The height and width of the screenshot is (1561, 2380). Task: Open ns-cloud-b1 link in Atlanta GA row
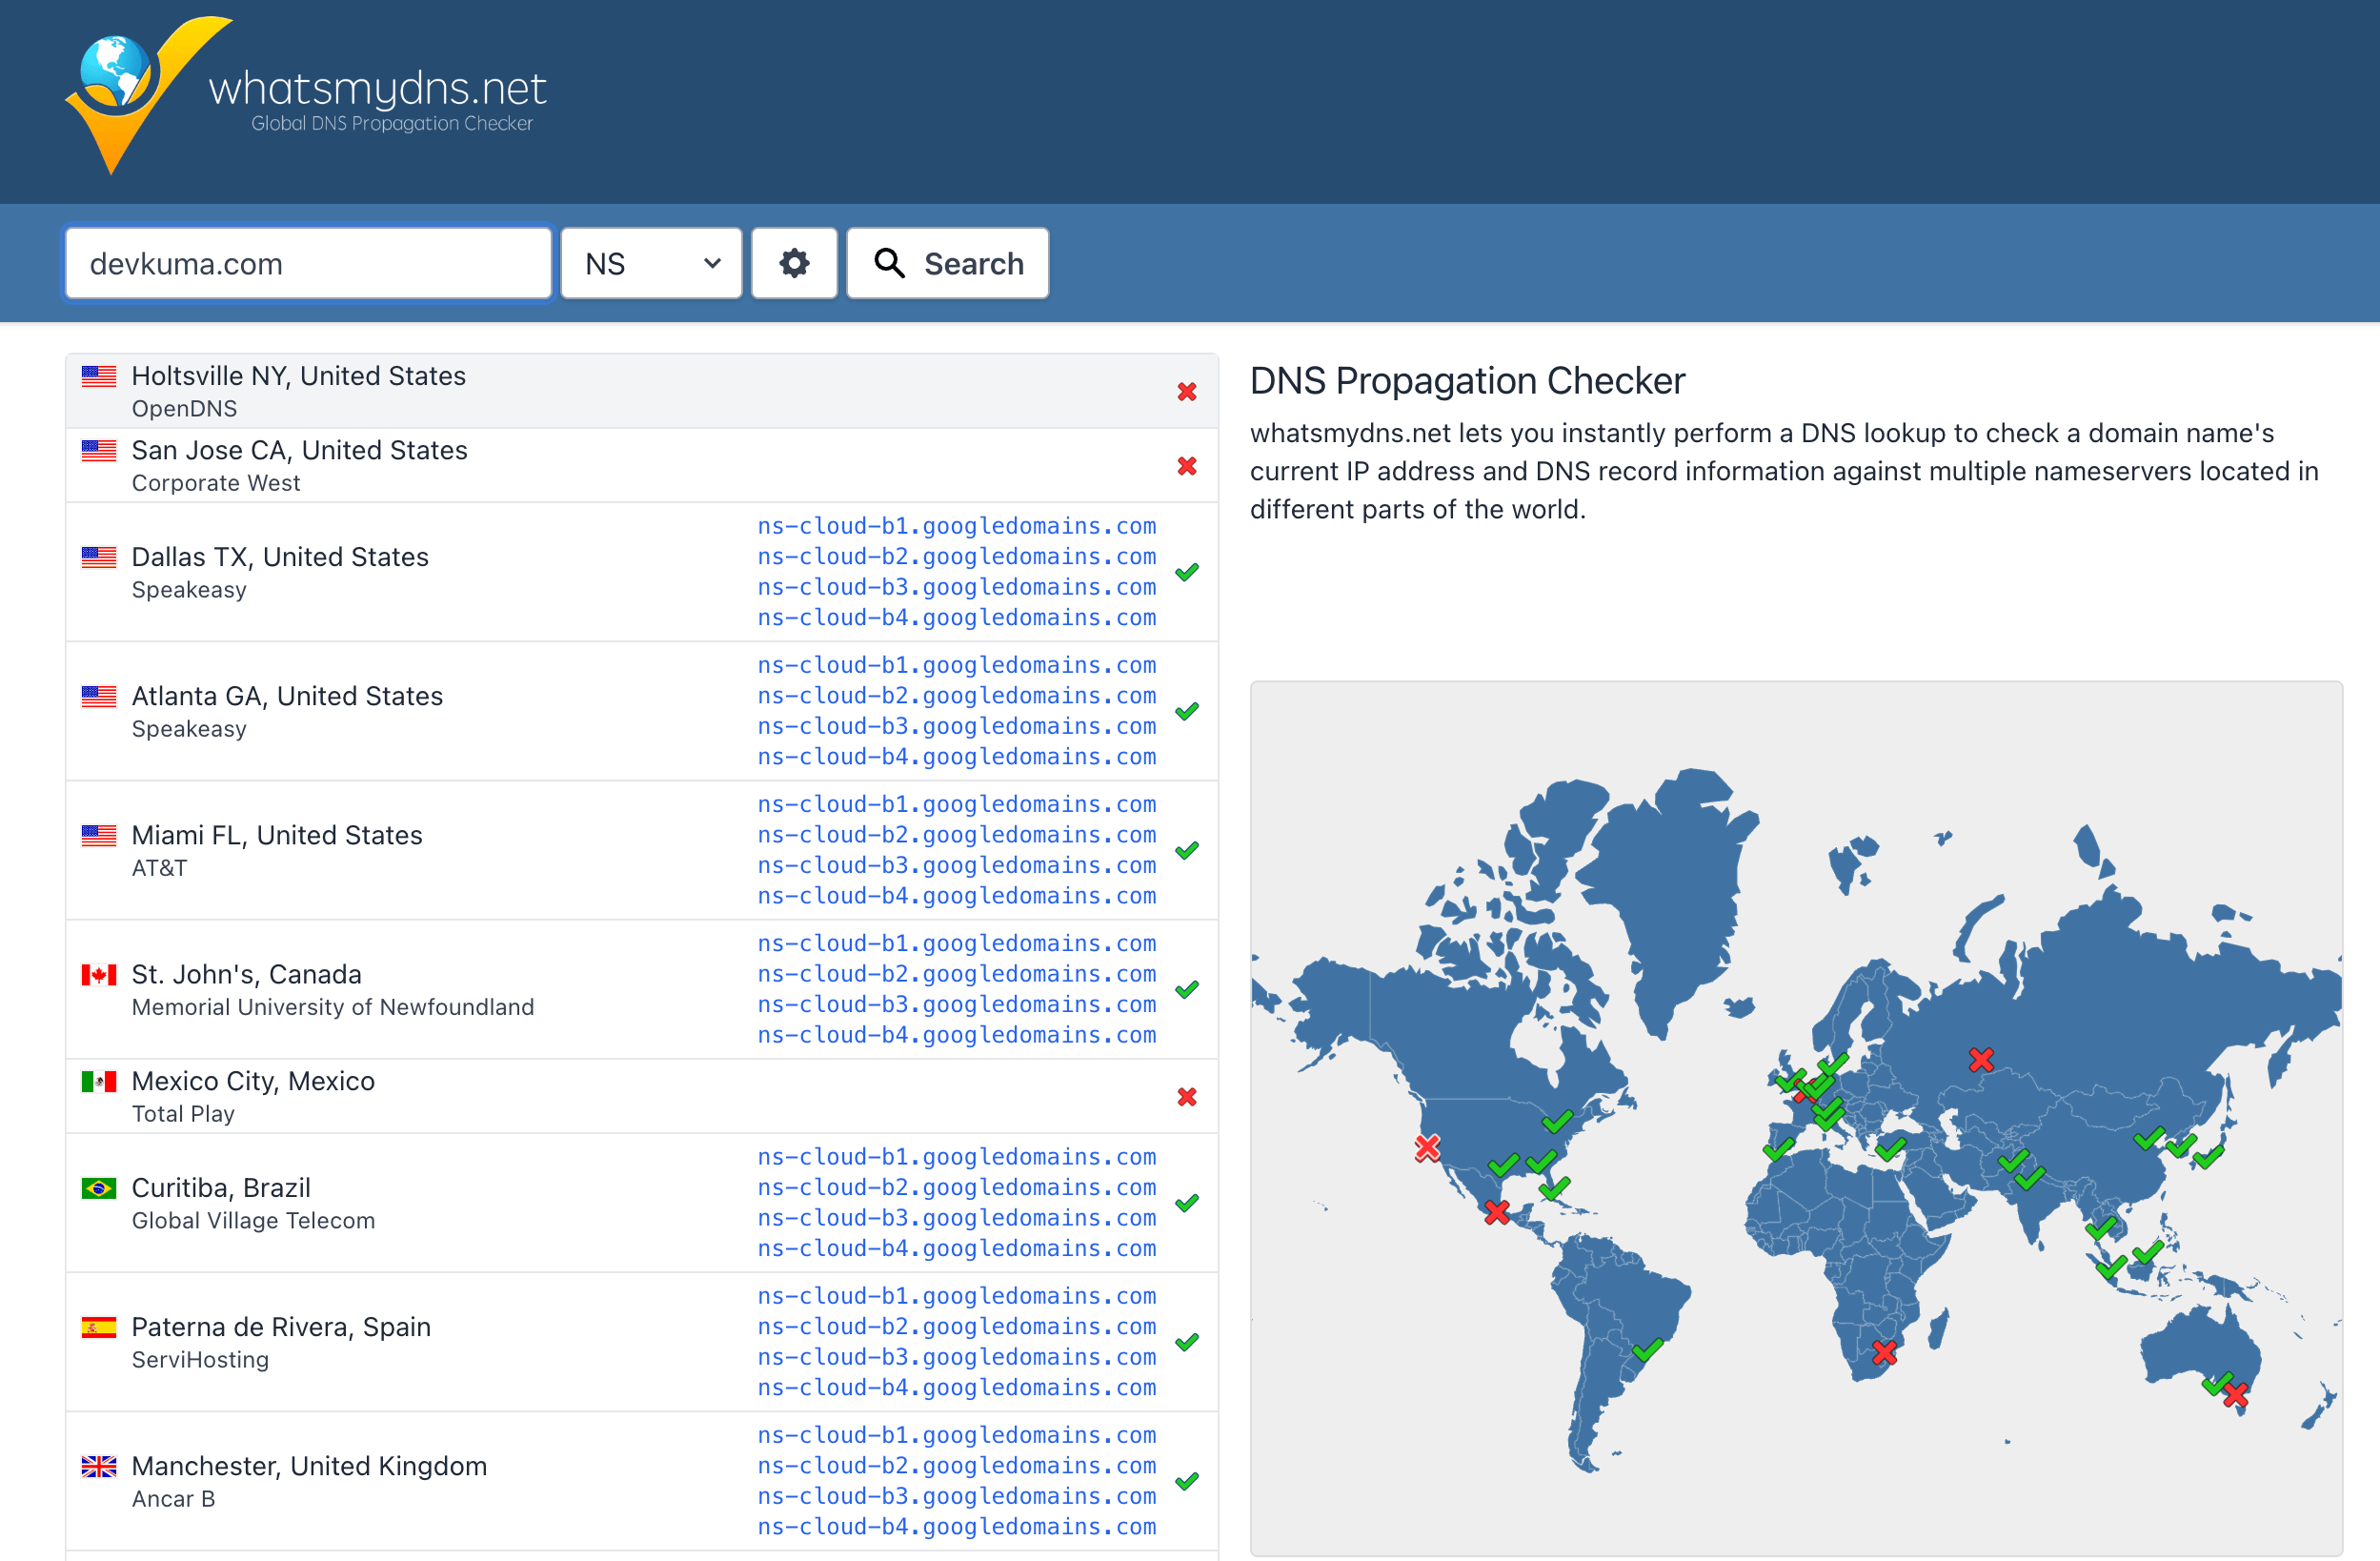(x=956, y=665)
